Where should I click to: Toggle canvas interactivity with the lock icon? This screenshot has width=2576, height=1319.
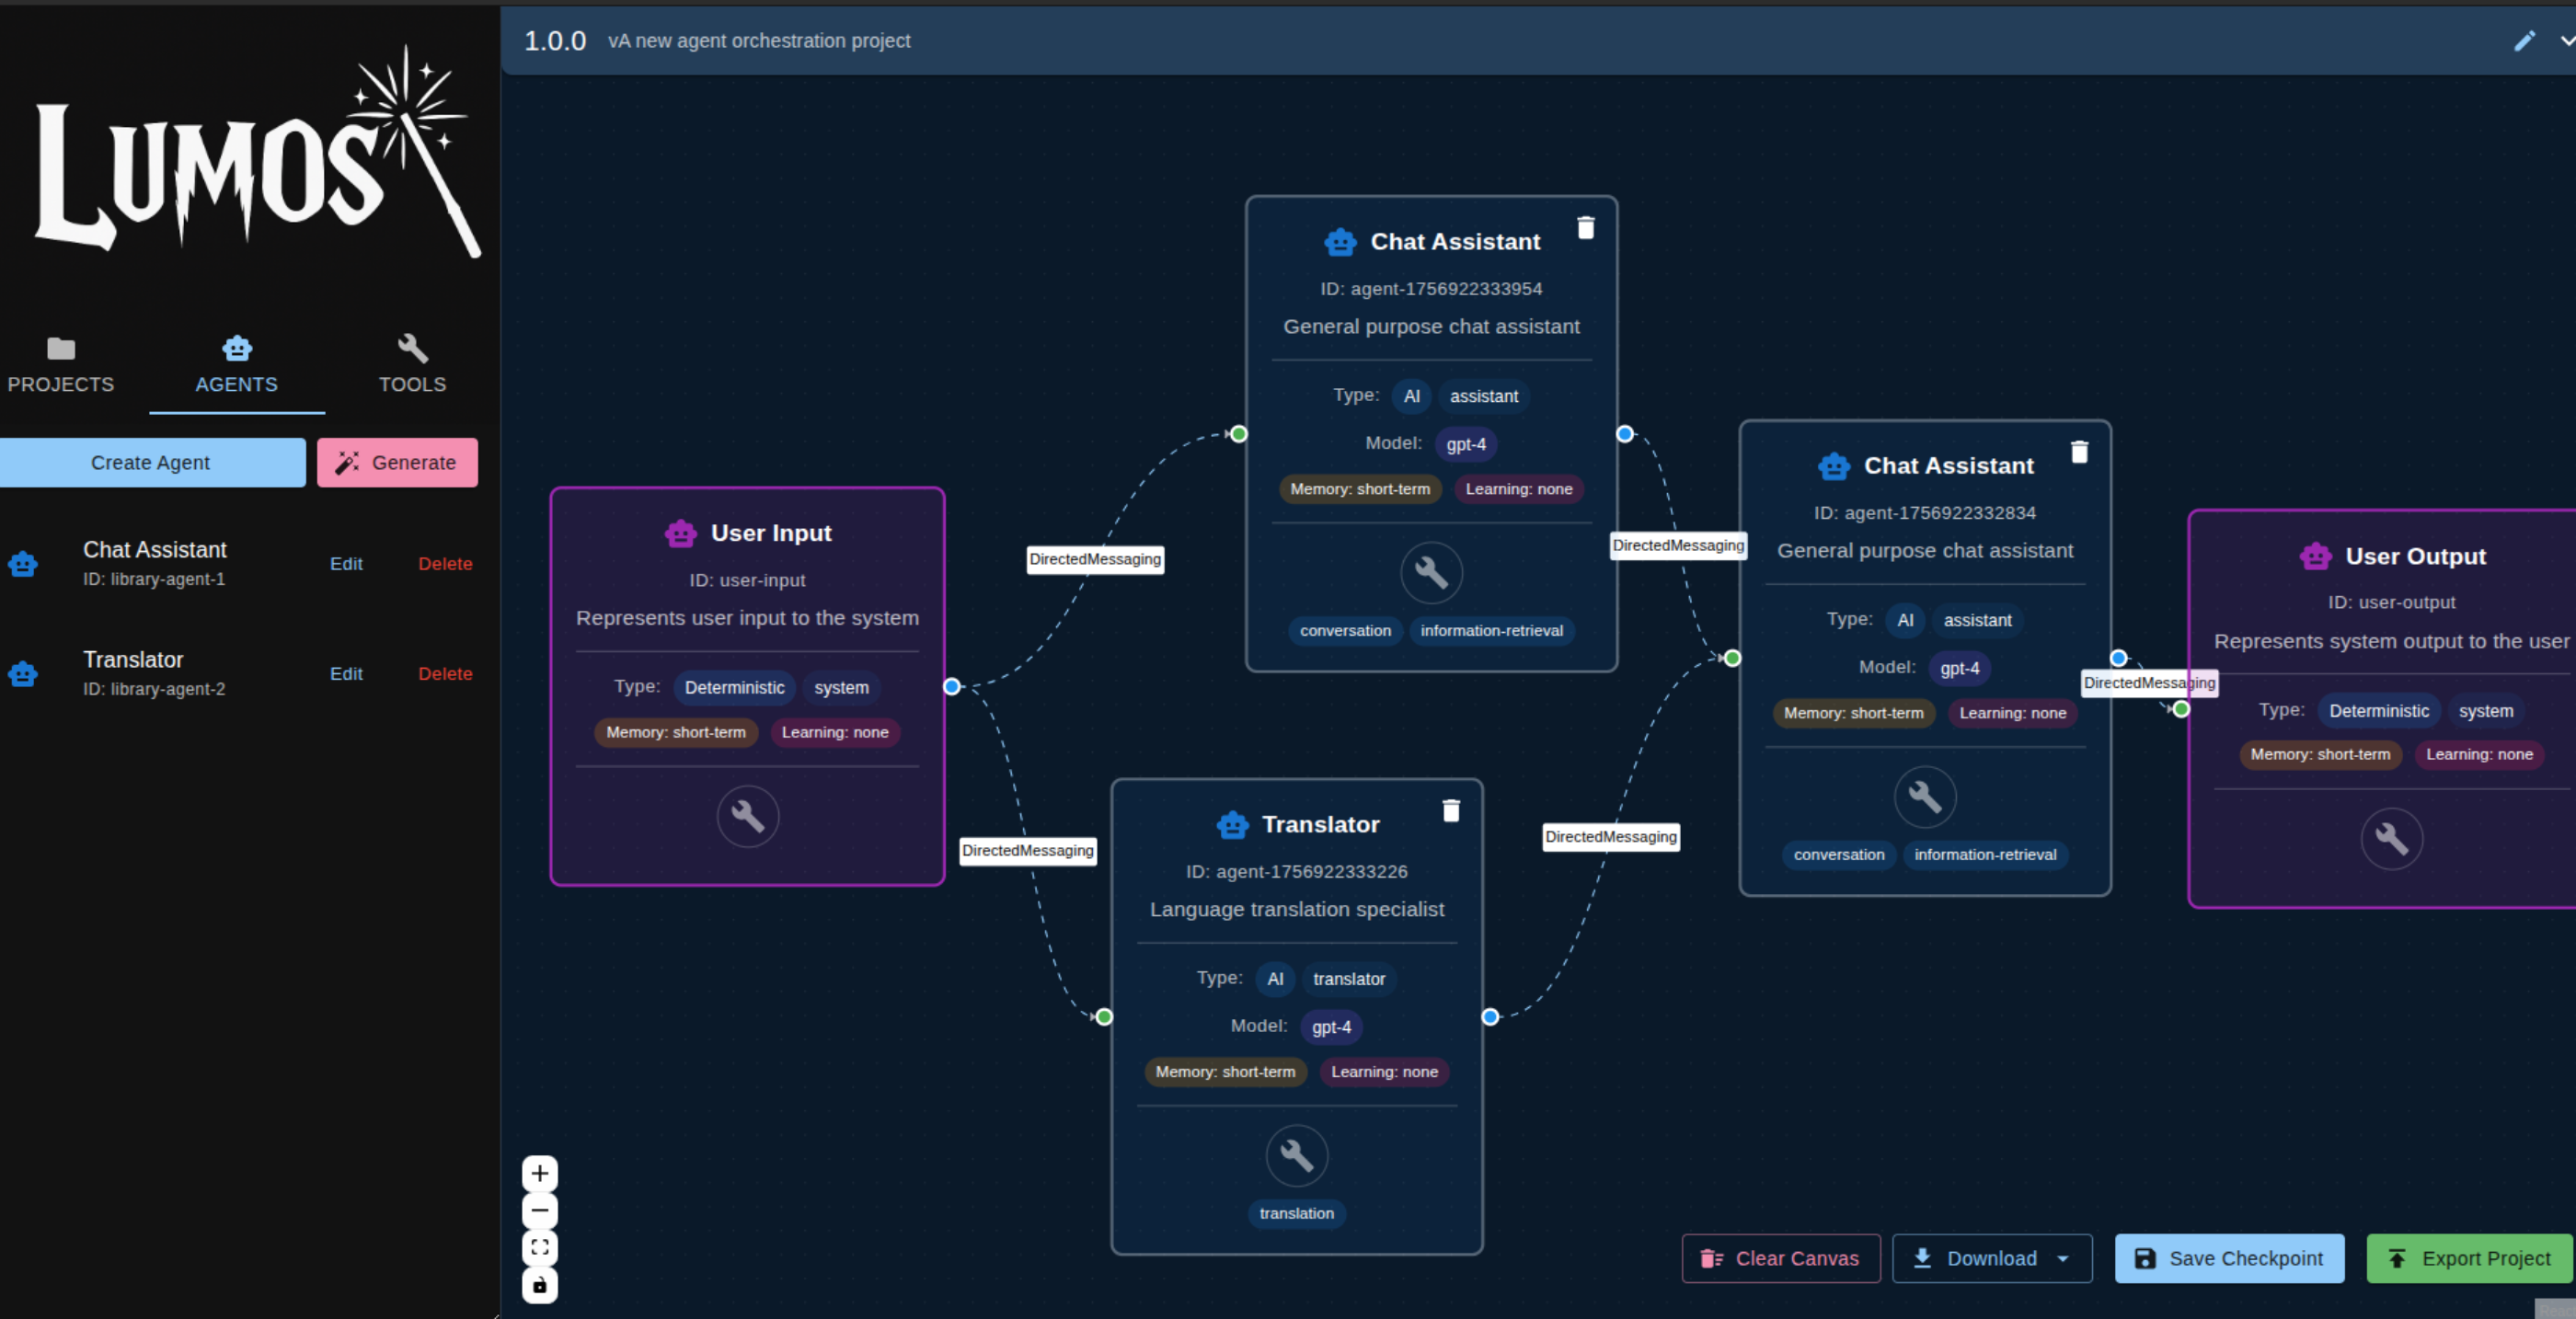[x=540, y=1285]
